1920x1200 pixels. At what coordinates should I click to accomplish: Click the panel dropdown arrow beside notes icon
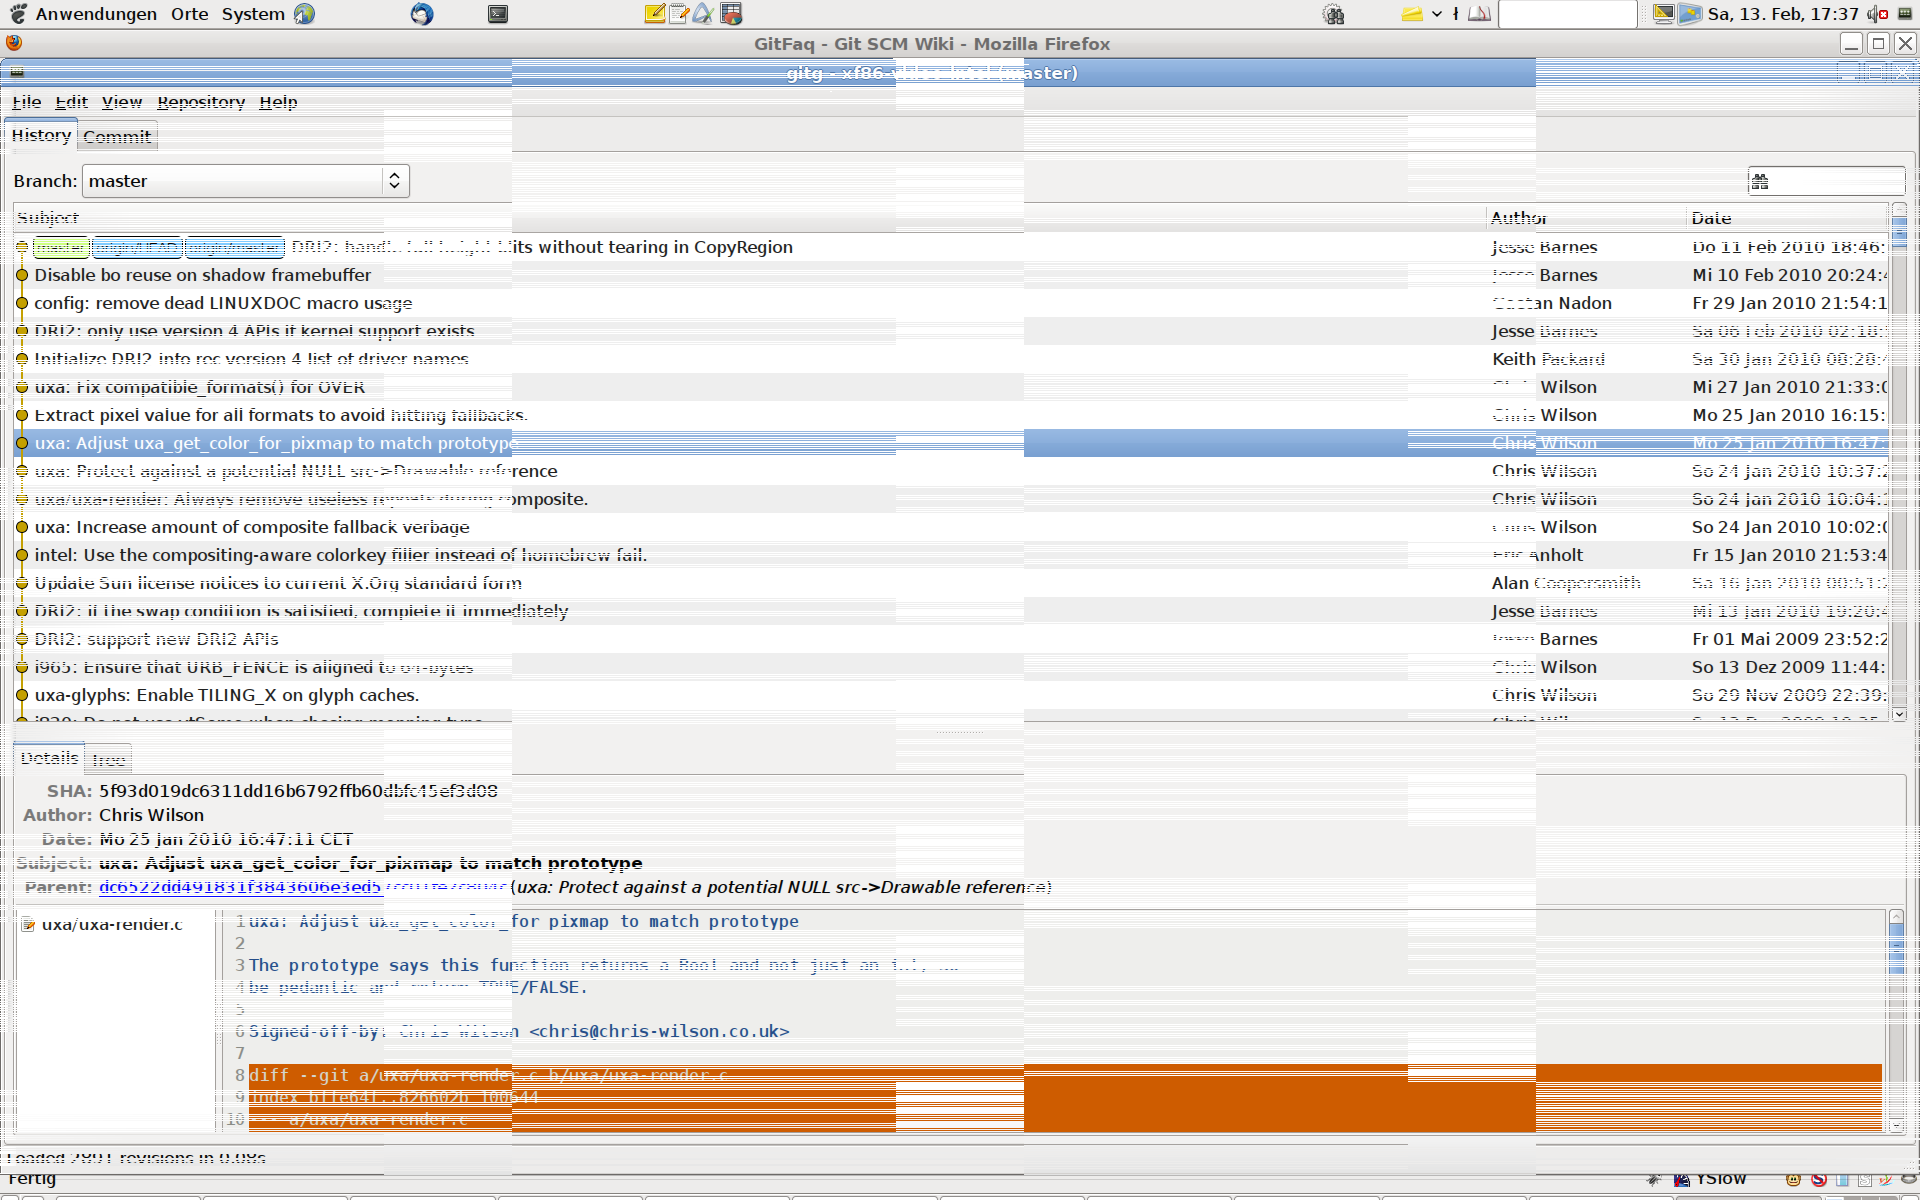1437,14
